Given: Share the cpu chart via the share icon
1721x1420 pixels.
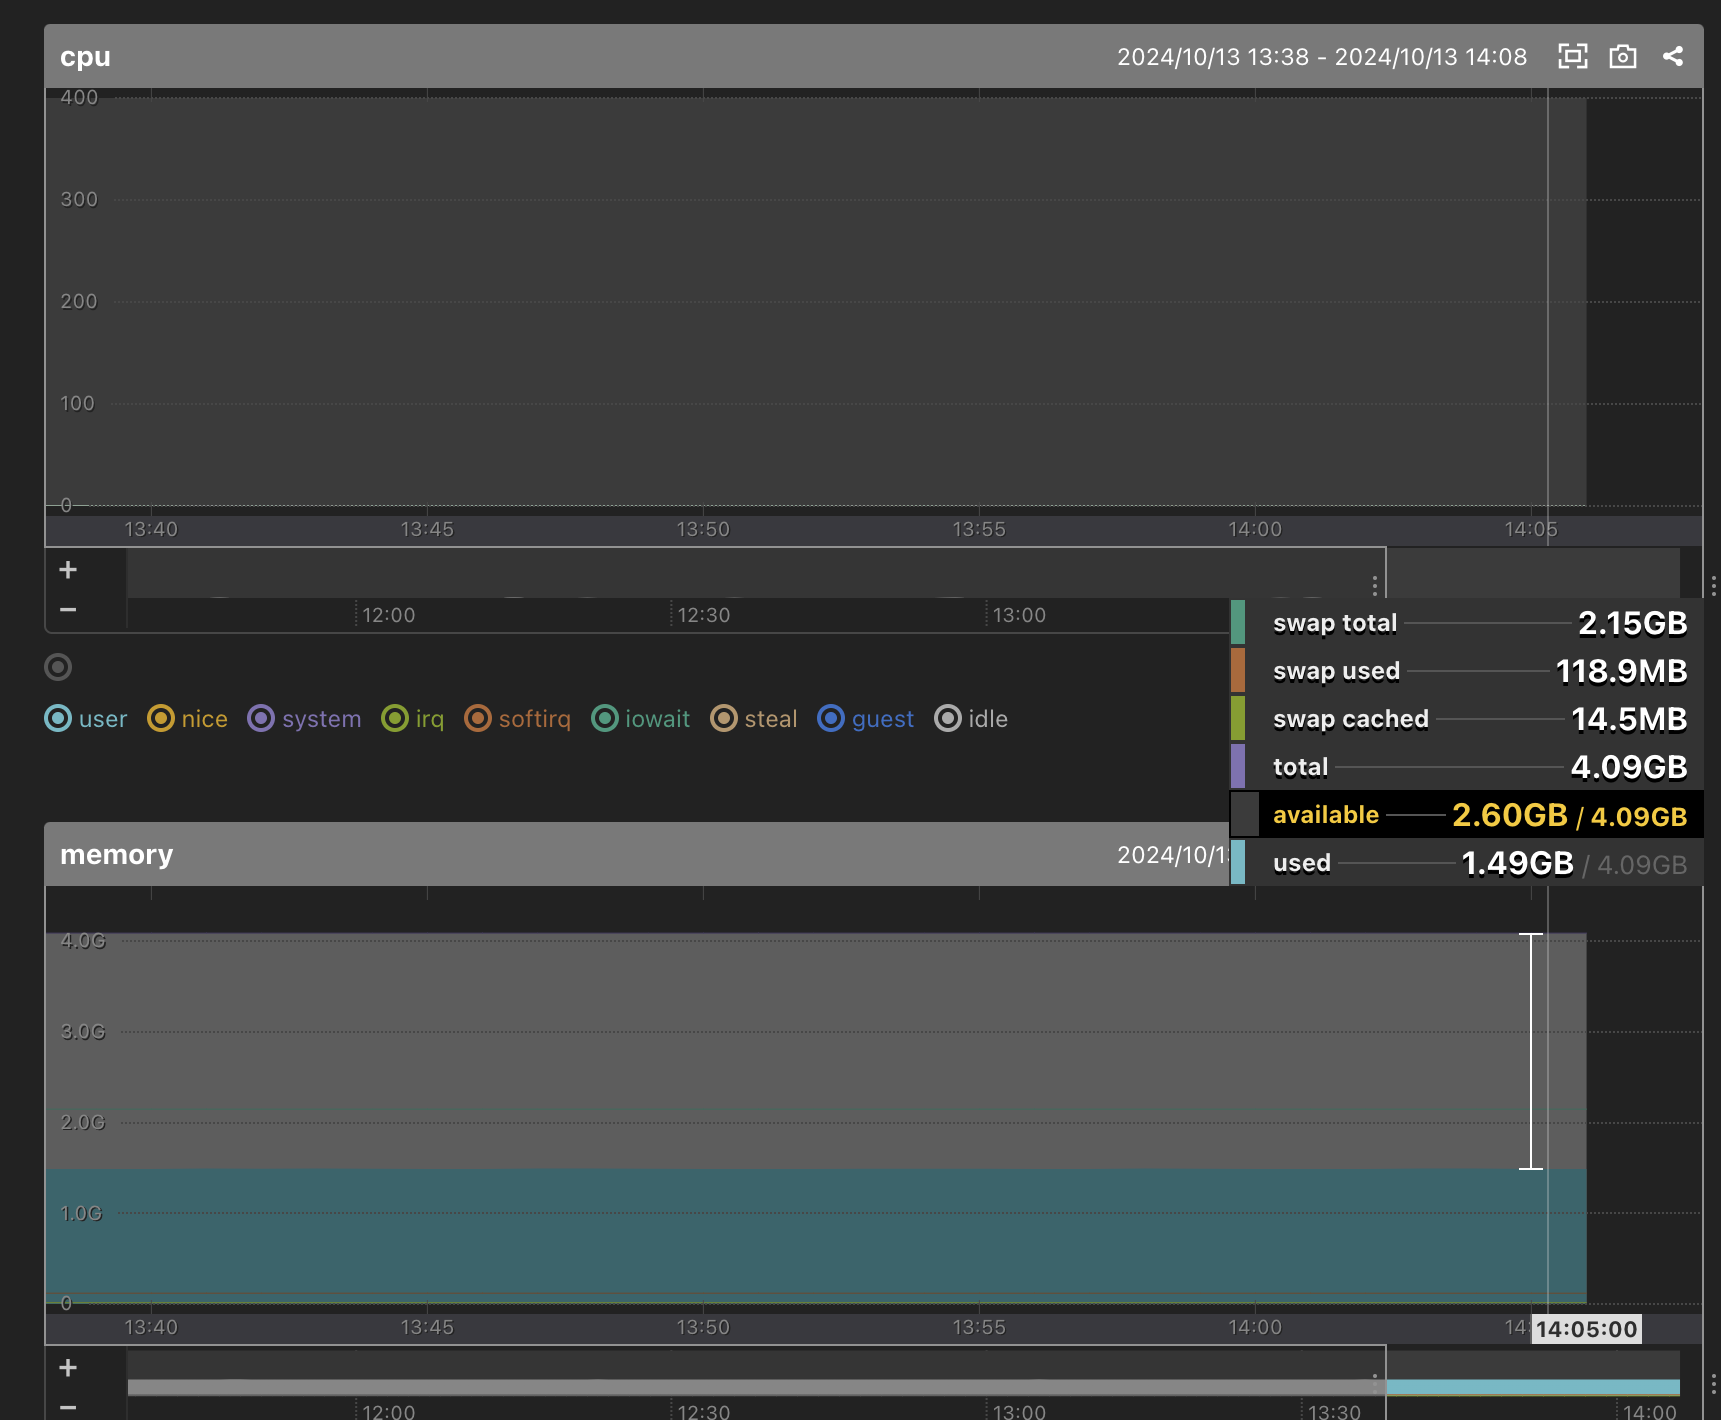Looking at the screenshot, I should pyautogui.click(x=1673, y=57).
